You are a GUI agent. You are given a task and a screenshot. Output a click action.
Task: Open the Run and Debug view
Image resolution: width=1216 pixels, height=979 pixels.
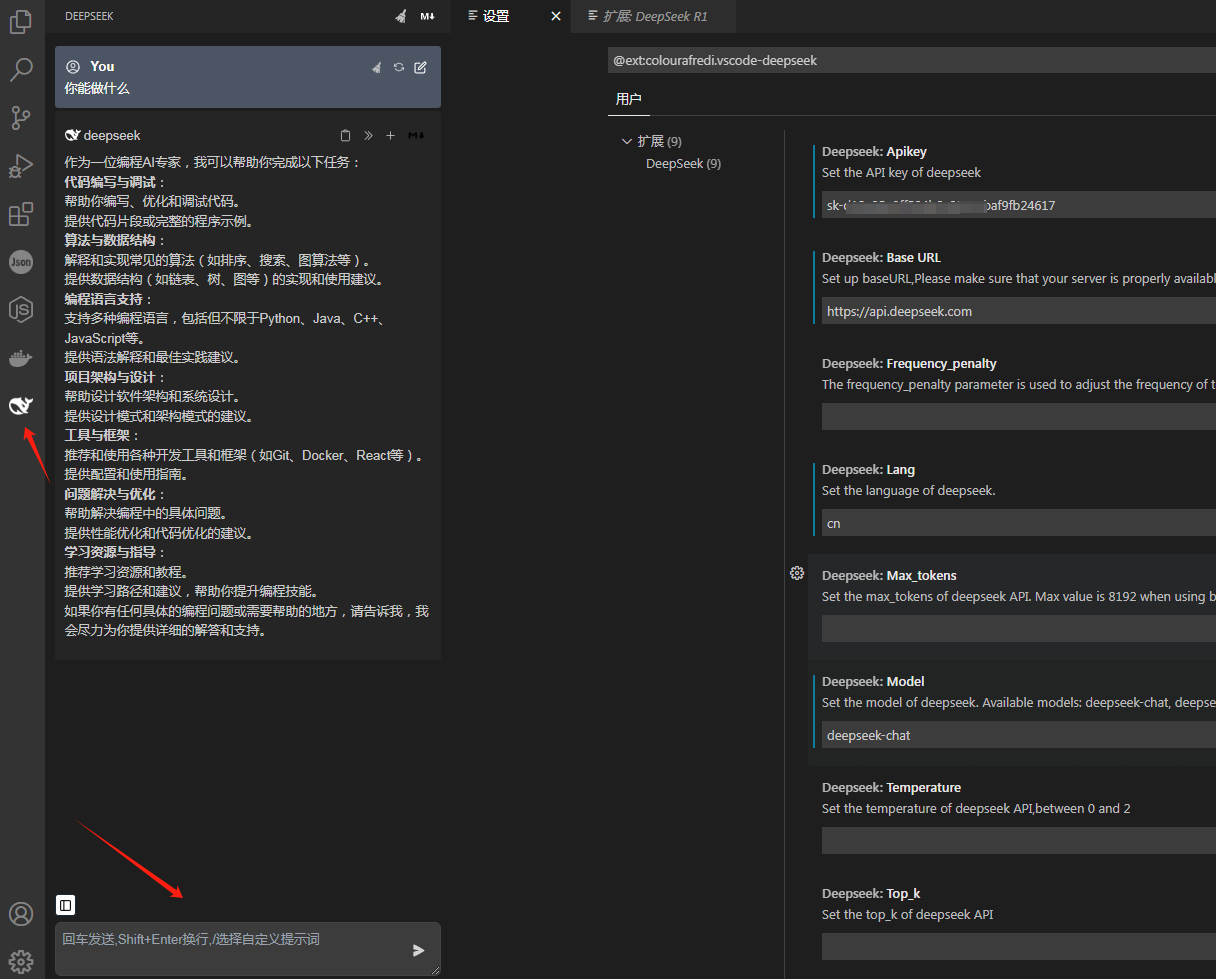(x=21, y=166)
